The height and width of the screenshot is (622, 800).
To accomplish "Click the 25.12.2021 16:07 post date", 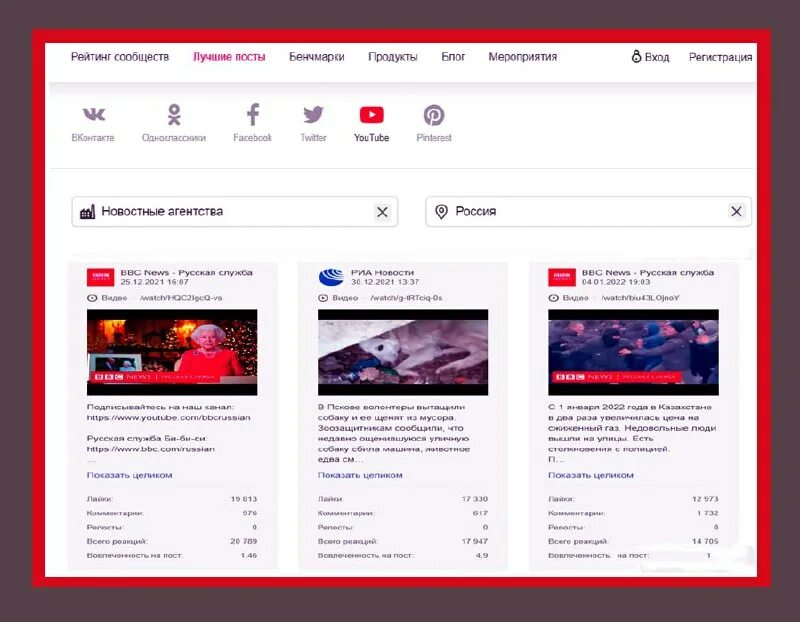I will (155, 282).
